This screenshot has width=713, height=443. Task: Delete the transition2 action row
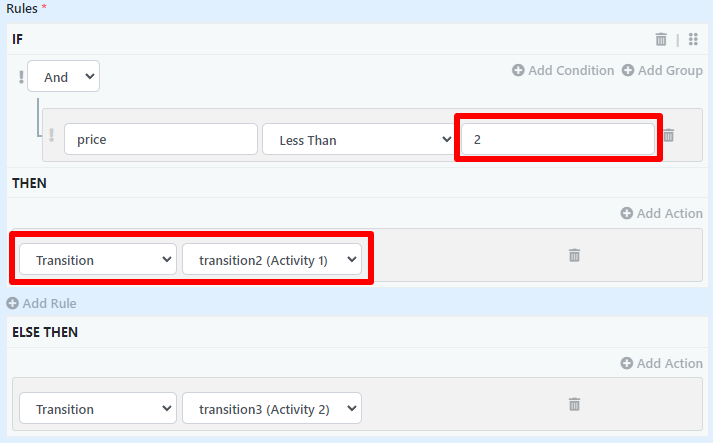(574, 255)
